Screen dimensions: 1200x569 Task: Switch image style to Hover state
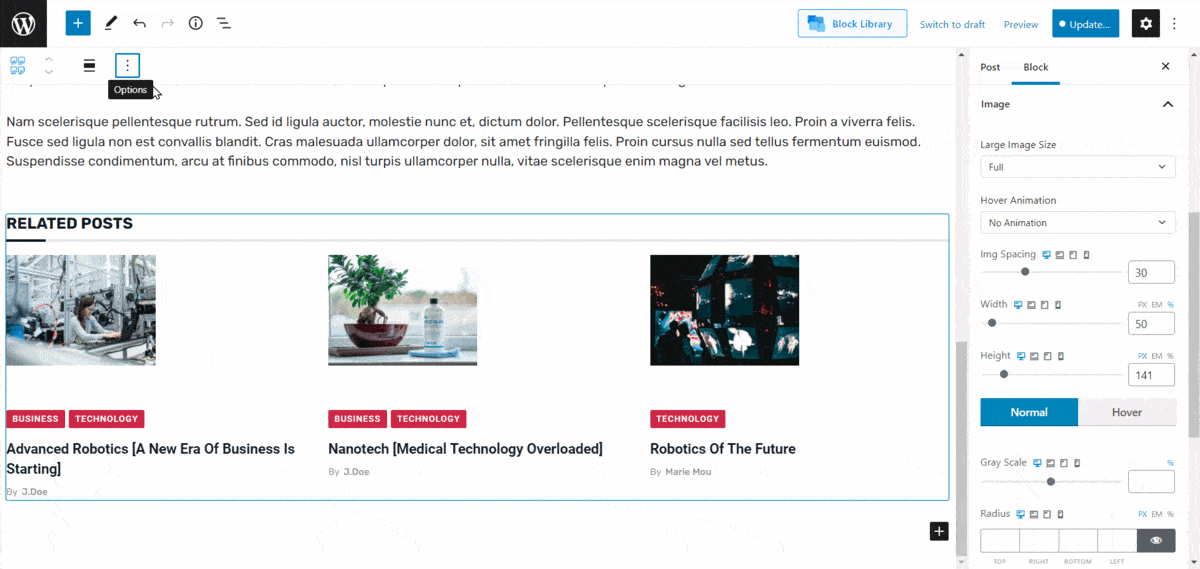(x=1126, y=412)
